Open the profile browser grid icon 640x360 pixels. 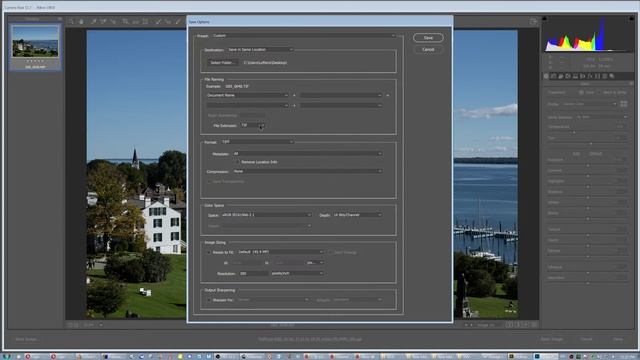[624, 104]
